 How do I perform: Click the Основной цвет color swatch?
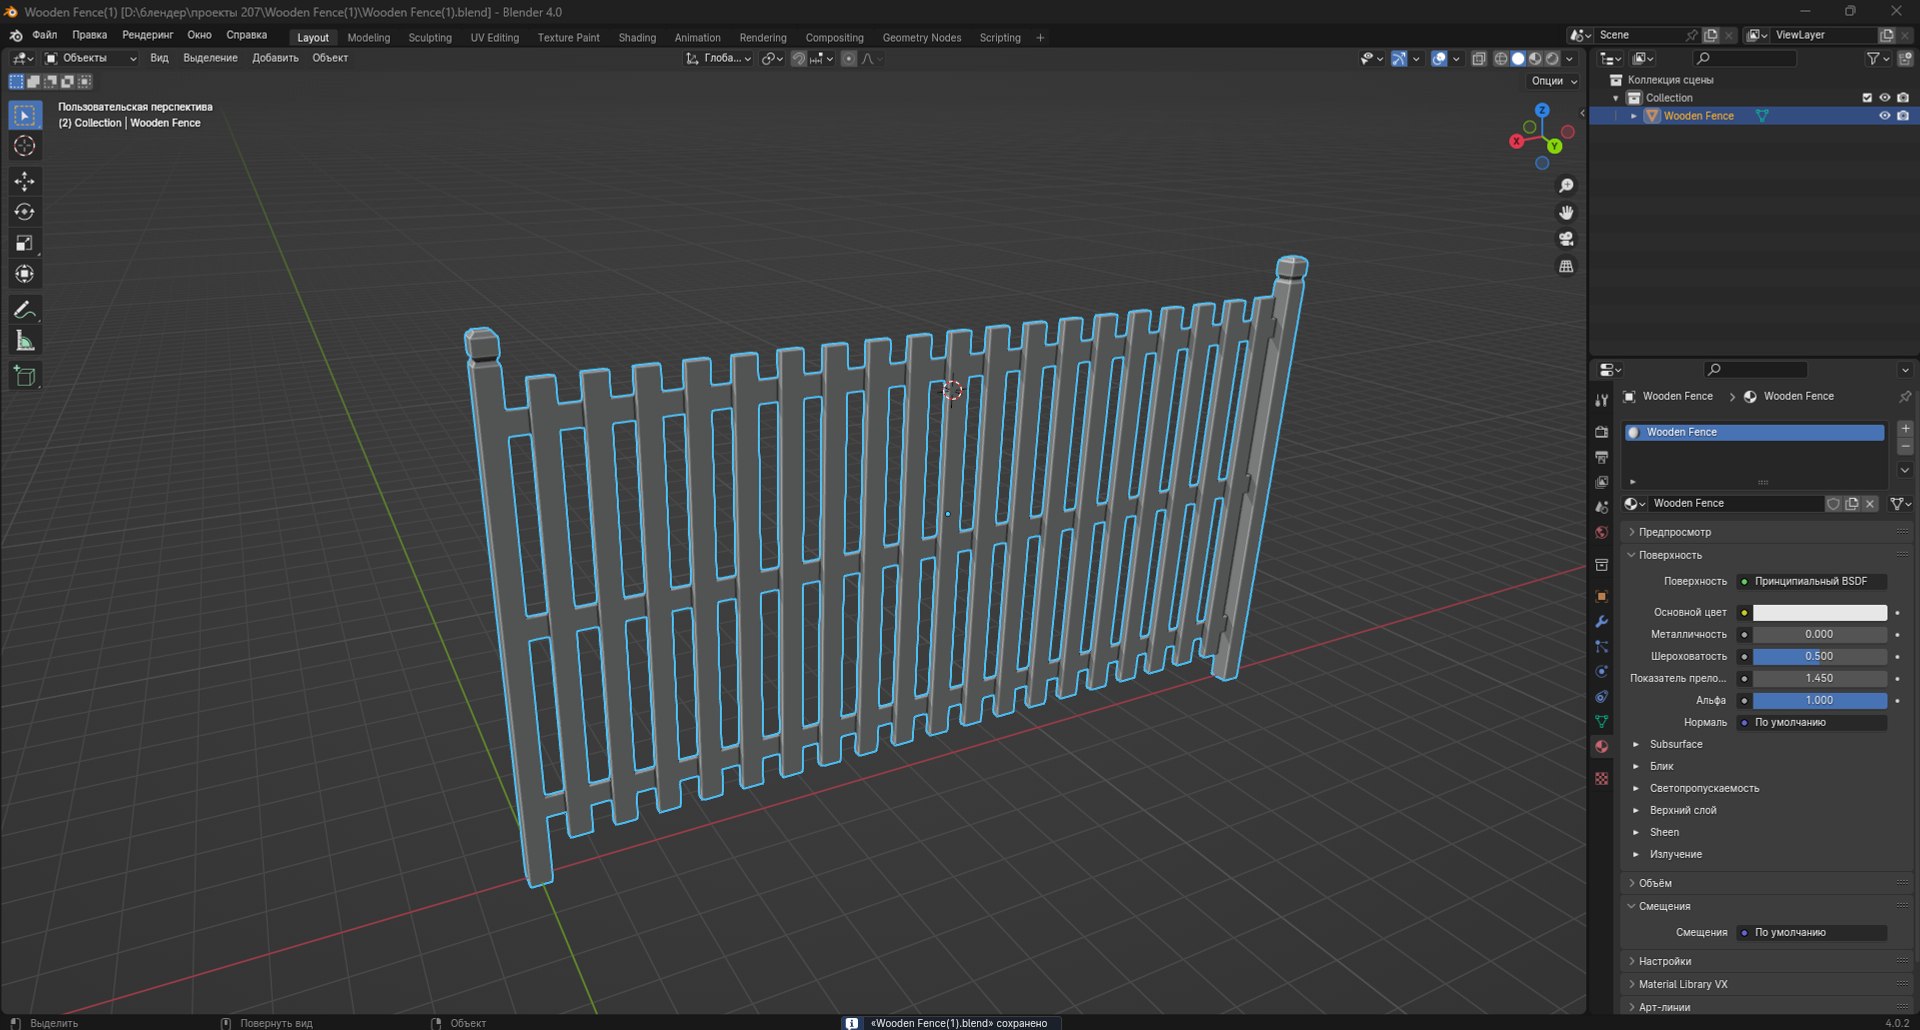tap(1820, 612)
